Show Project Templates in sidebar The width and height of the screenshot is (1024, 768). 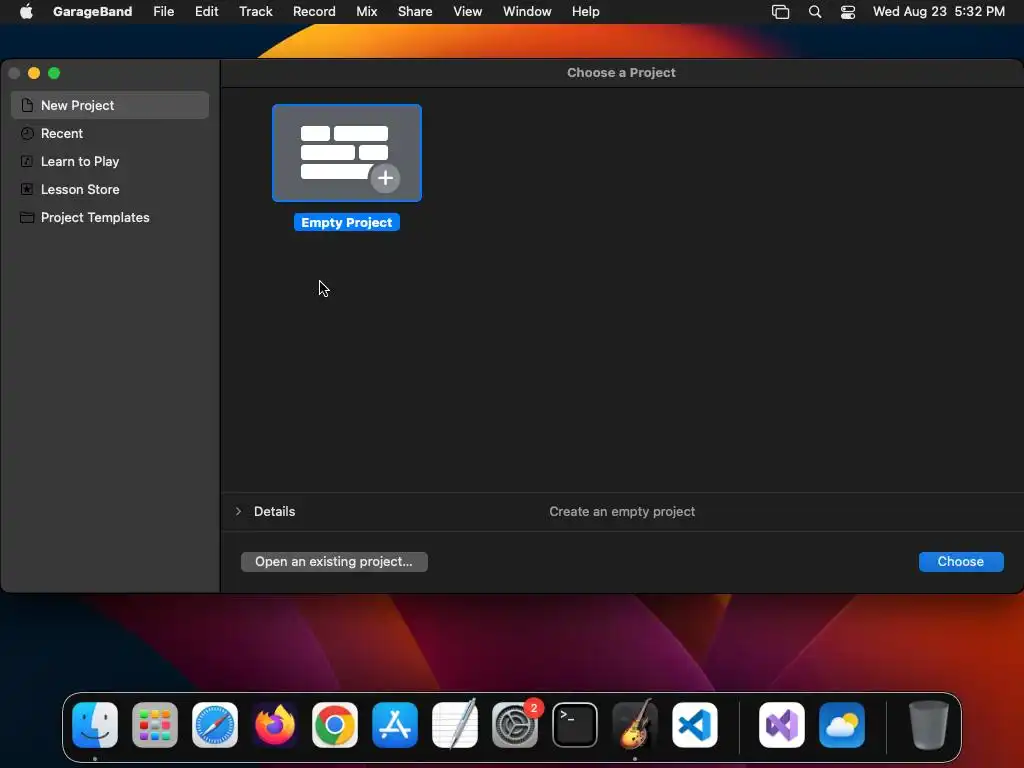pos(110,217)
